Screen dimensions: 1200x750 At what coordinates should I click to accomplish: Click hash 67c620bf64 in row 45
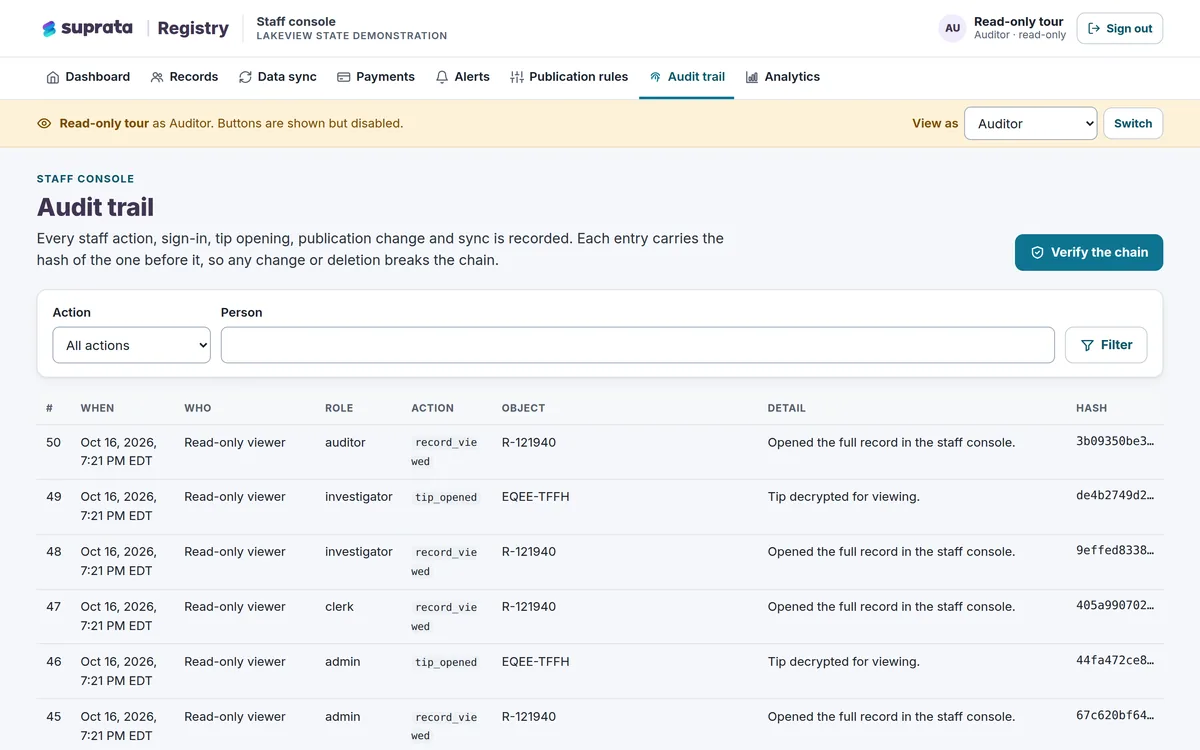pyautogui.click(x=1115, y=717)
